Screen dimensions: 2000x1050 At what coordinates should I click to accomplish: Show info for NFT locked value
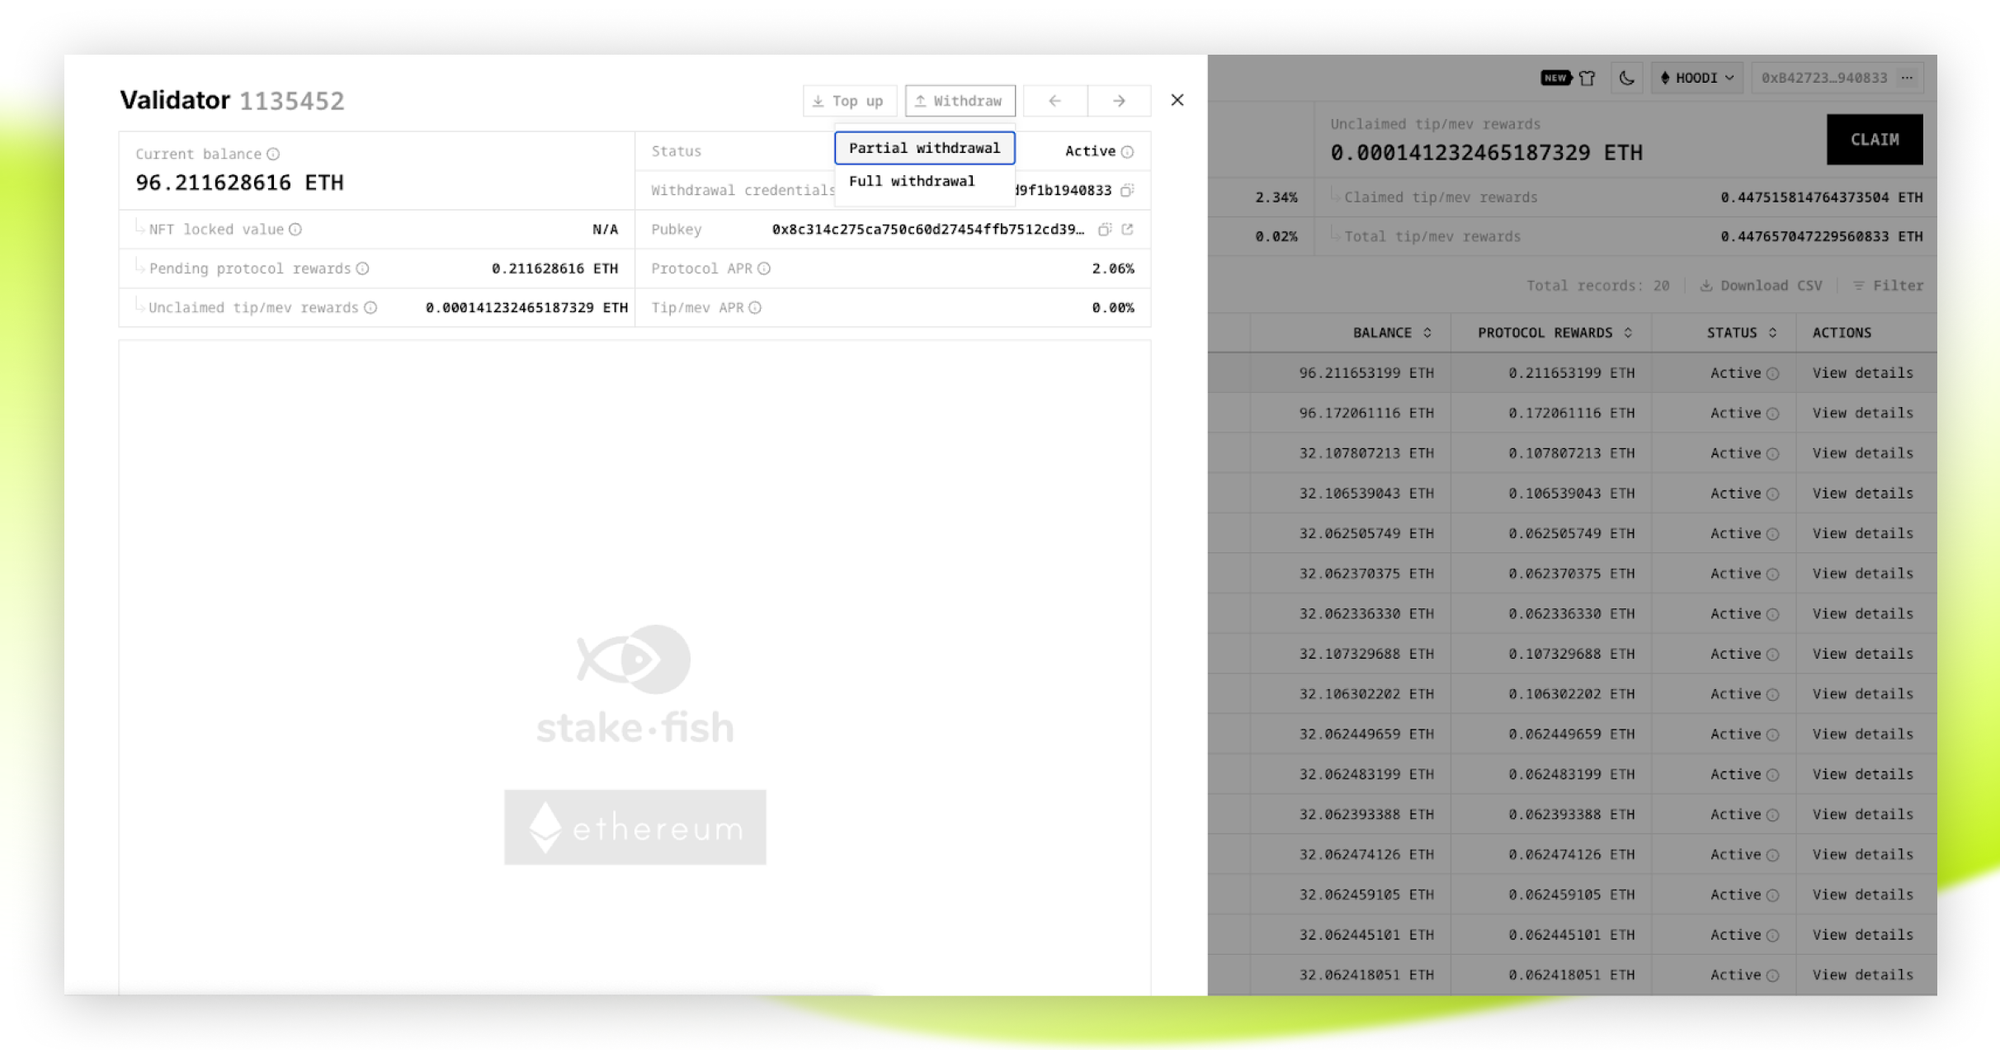tap(295, 230)
